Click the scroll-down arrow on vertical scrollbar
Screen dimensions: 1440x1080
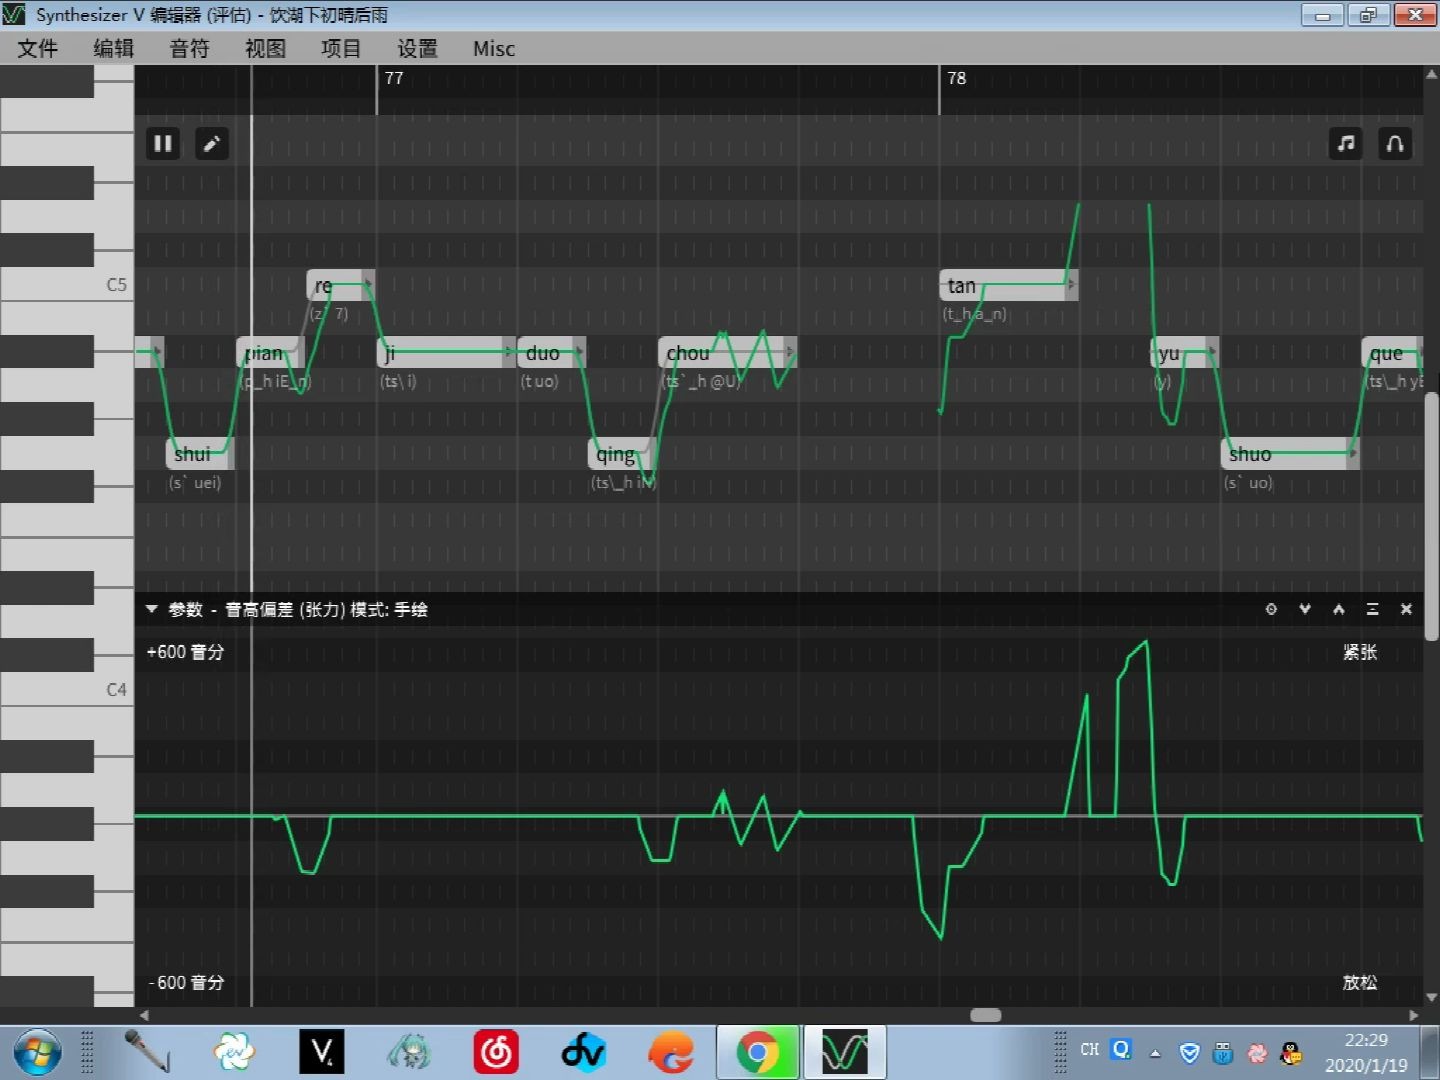tap(1431, 997)
